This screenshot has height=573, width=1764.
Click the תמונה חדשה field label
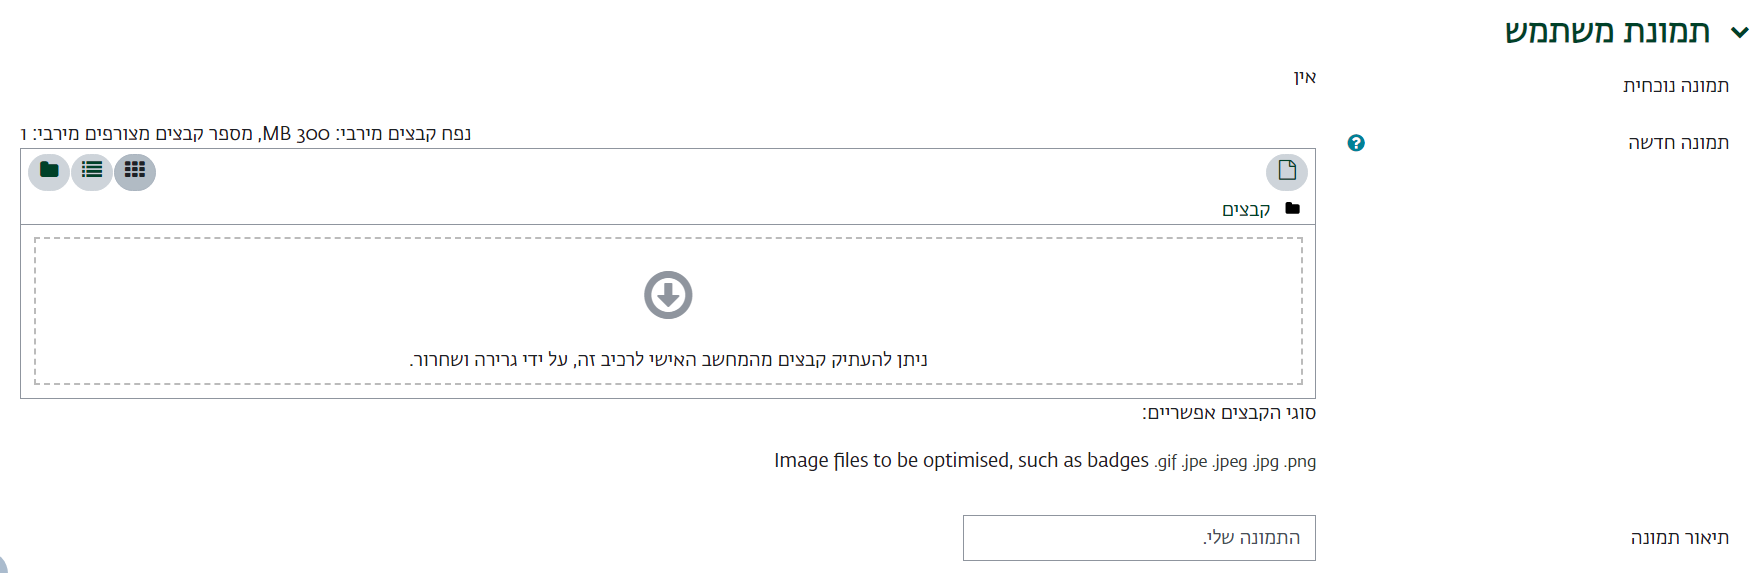tap(1678, 143)
